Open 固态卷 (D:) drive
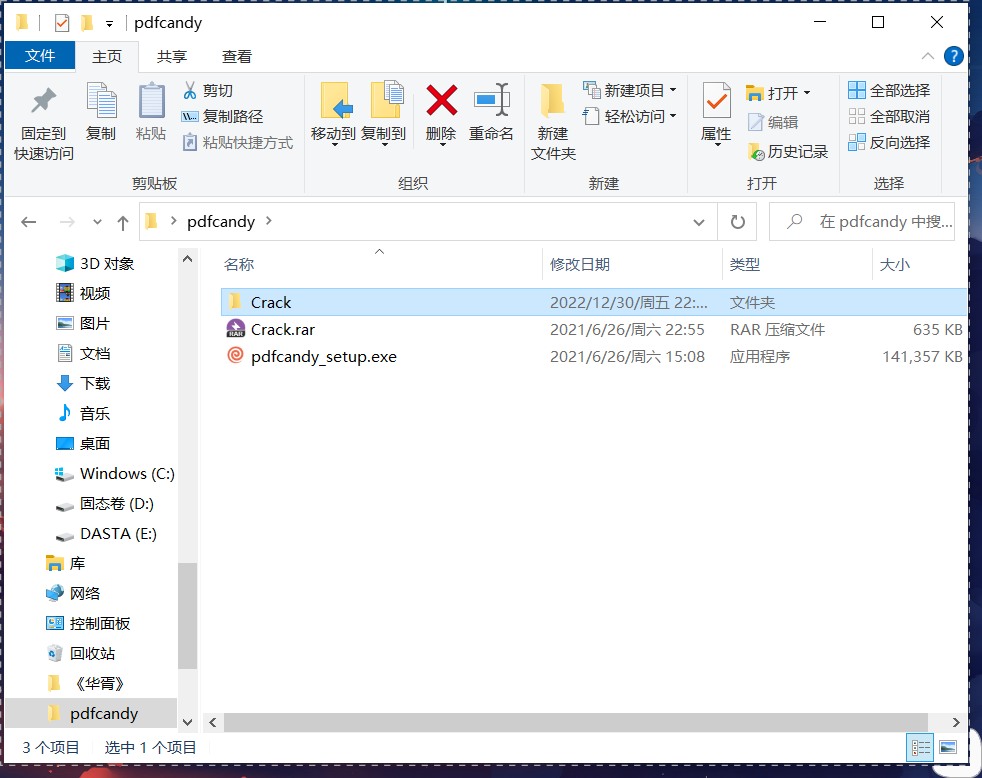The height and width of the screenshot is (778, 982). click(x=105, y=504)
